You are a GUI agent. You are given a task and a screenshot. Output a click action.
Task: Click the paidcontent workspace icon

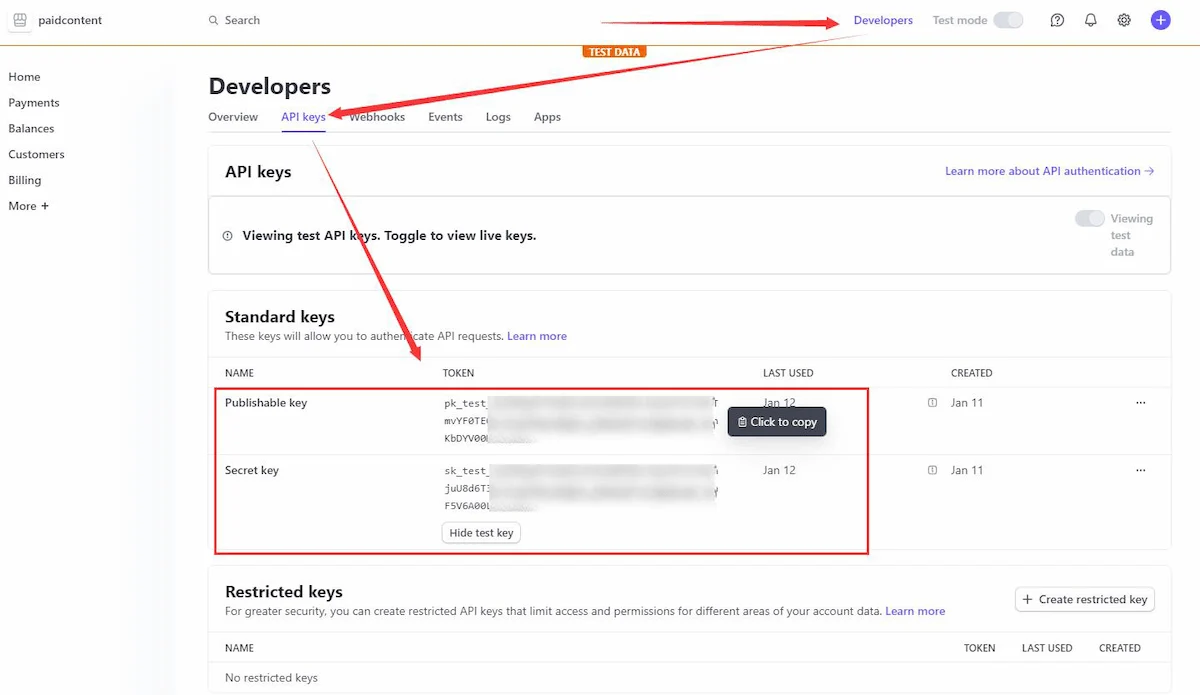coord(19,20)
